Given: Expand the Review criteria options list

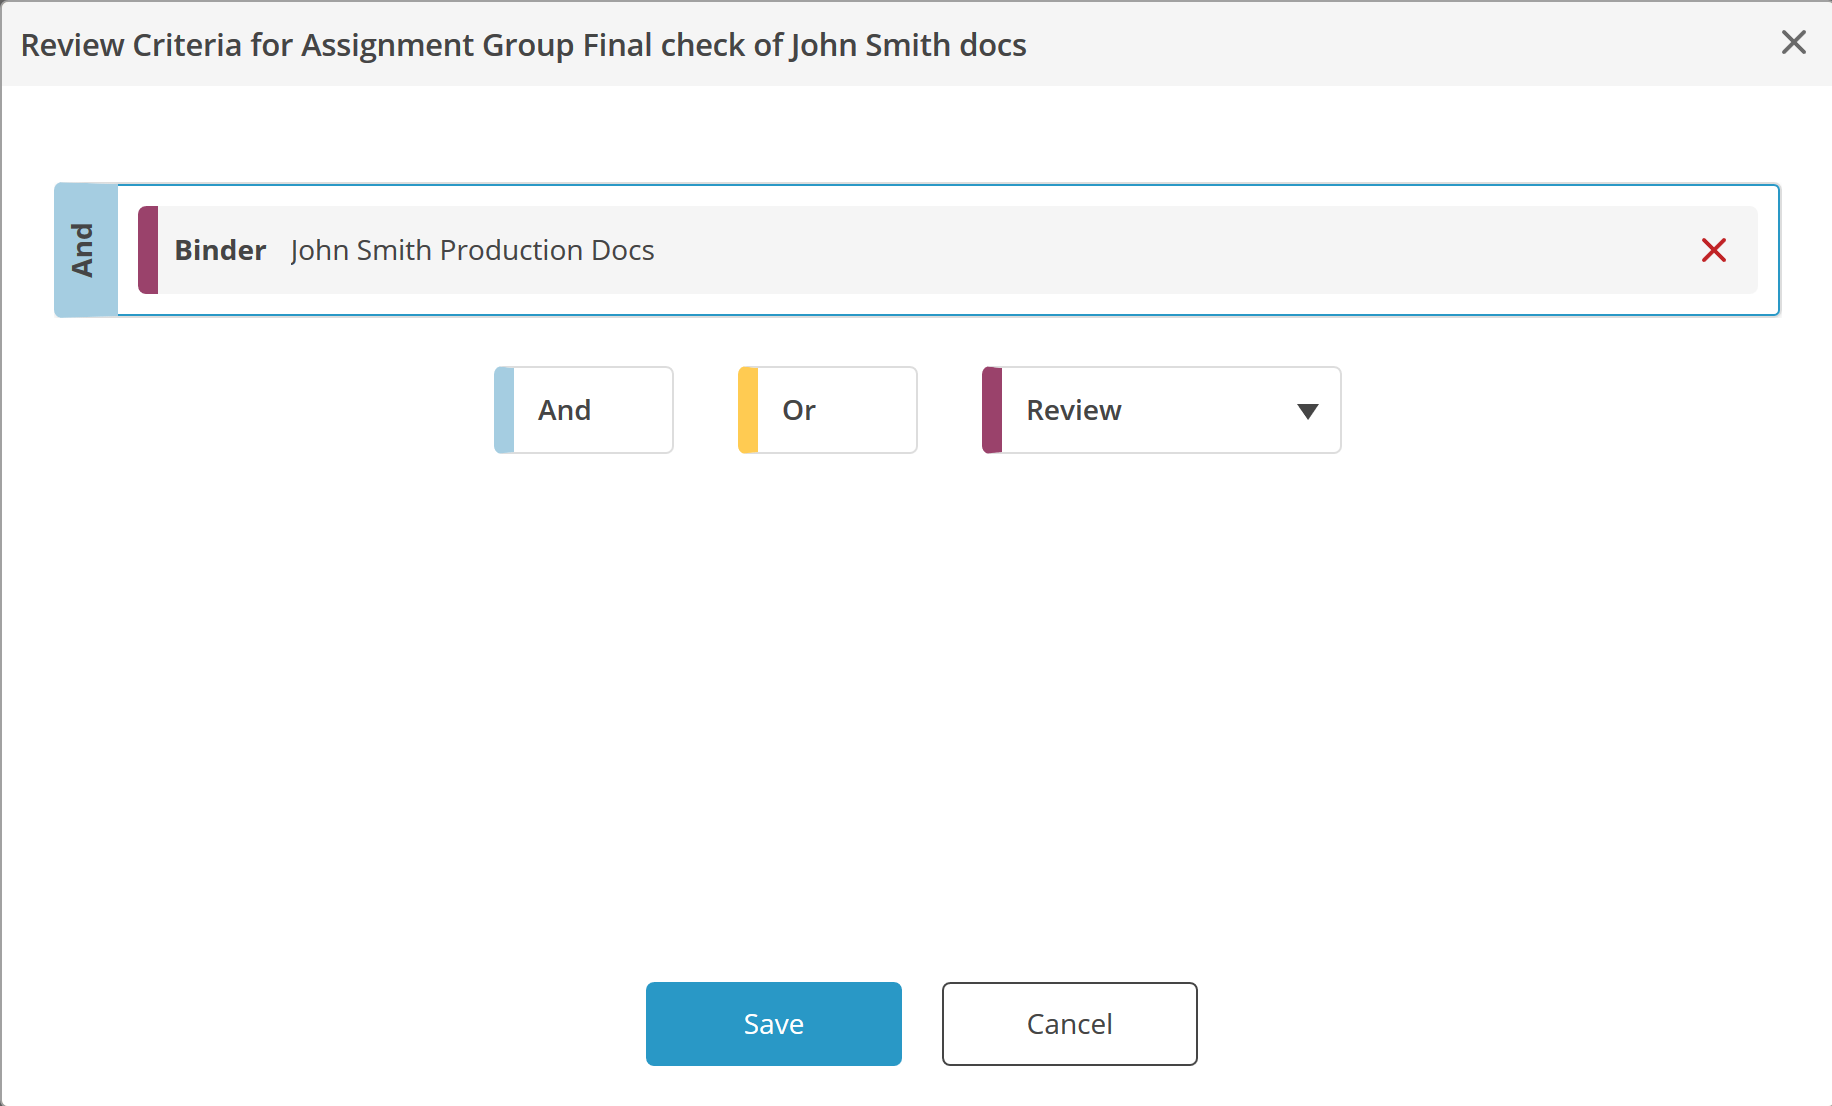Looking at the screenshot, I should (x=1160, y=410).
